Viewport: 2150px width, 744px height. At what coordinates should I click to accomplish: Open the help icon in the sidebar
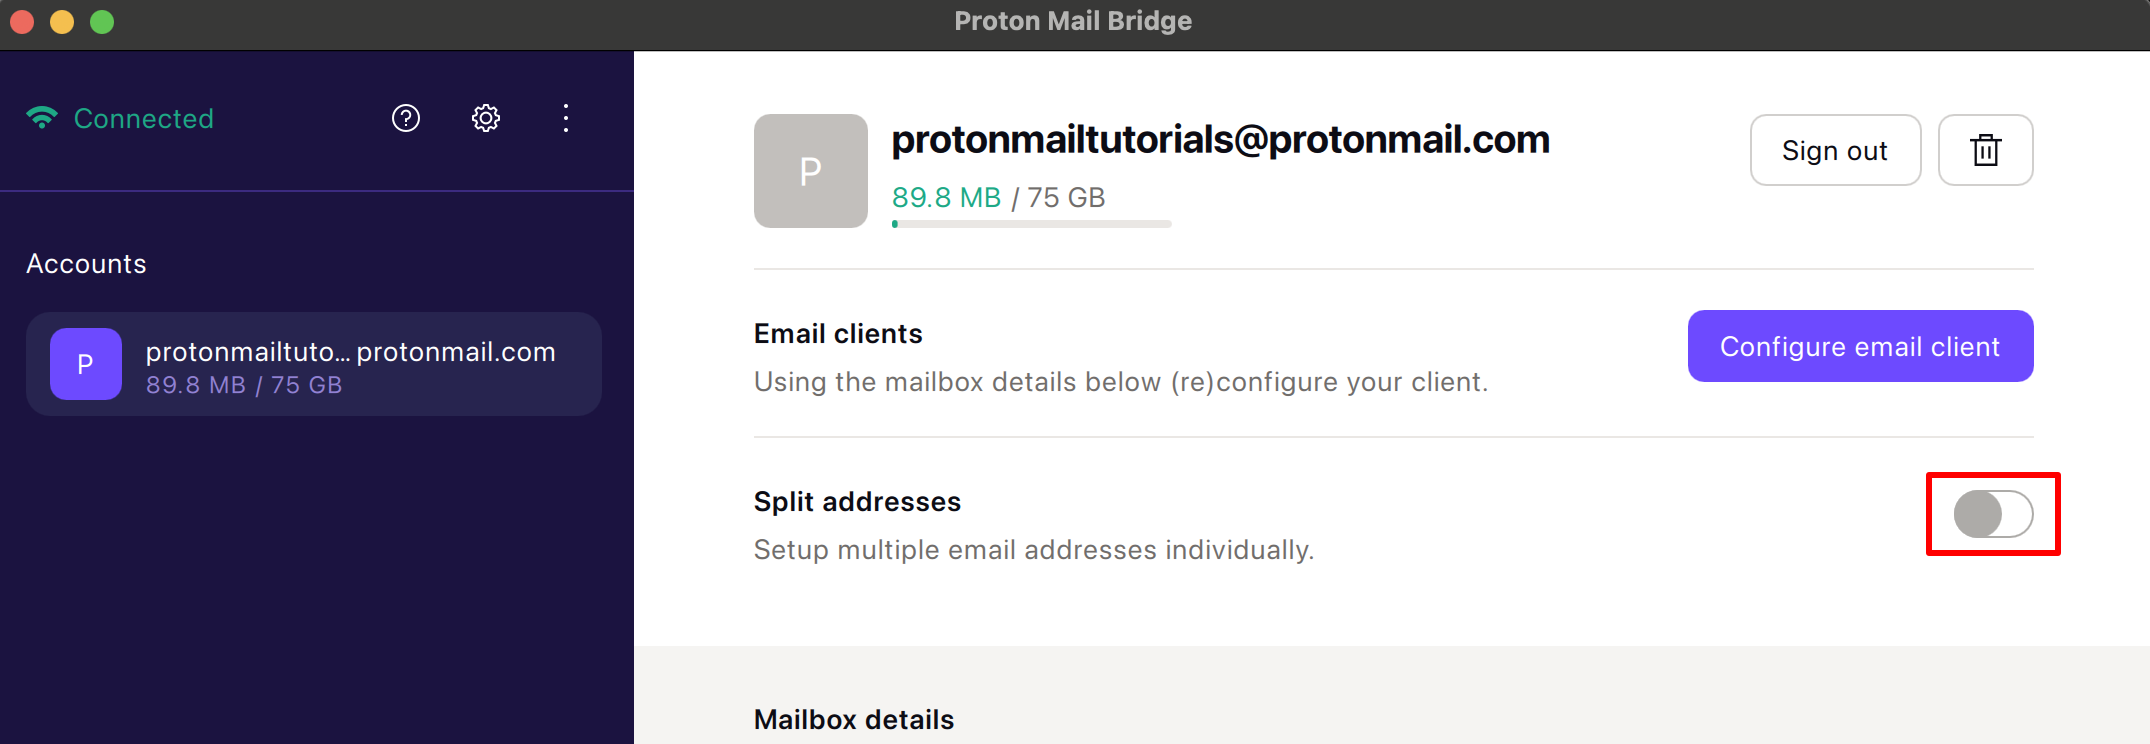click(x=405, y=118)
